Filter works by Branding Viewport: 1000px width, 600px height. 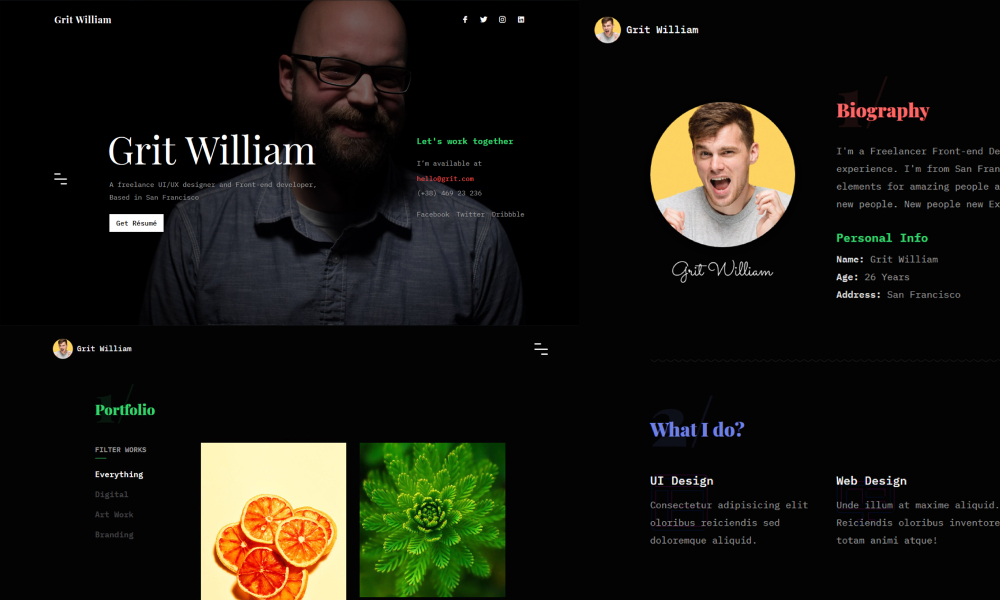[x=114, y=534]
